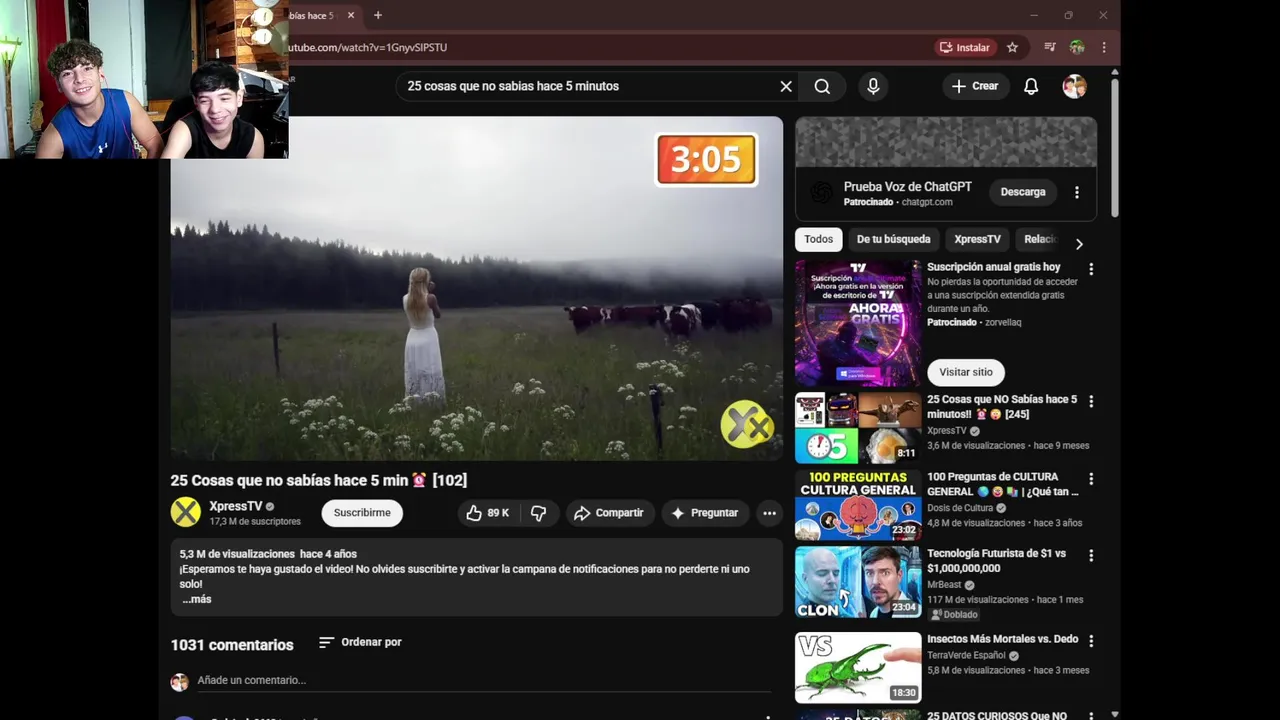Image resolution: width=1280 pixels, height=720 pixels.
Task: Minimize the Chrome window
Action: click(1034, 15)
